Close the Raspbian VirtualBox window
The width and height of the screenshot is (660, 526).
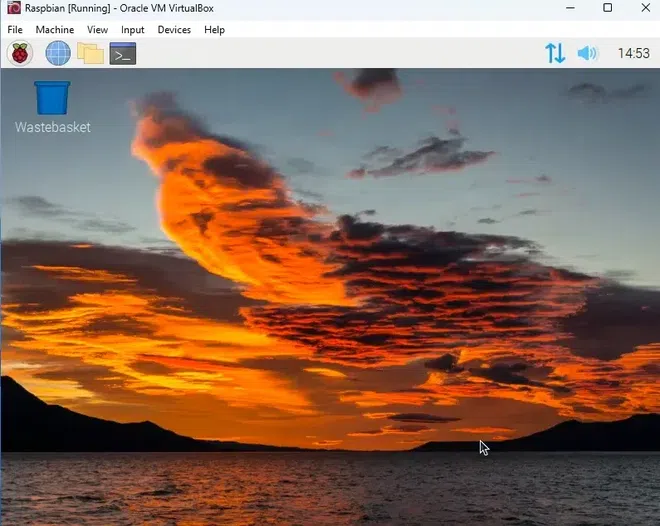point(643,8)
